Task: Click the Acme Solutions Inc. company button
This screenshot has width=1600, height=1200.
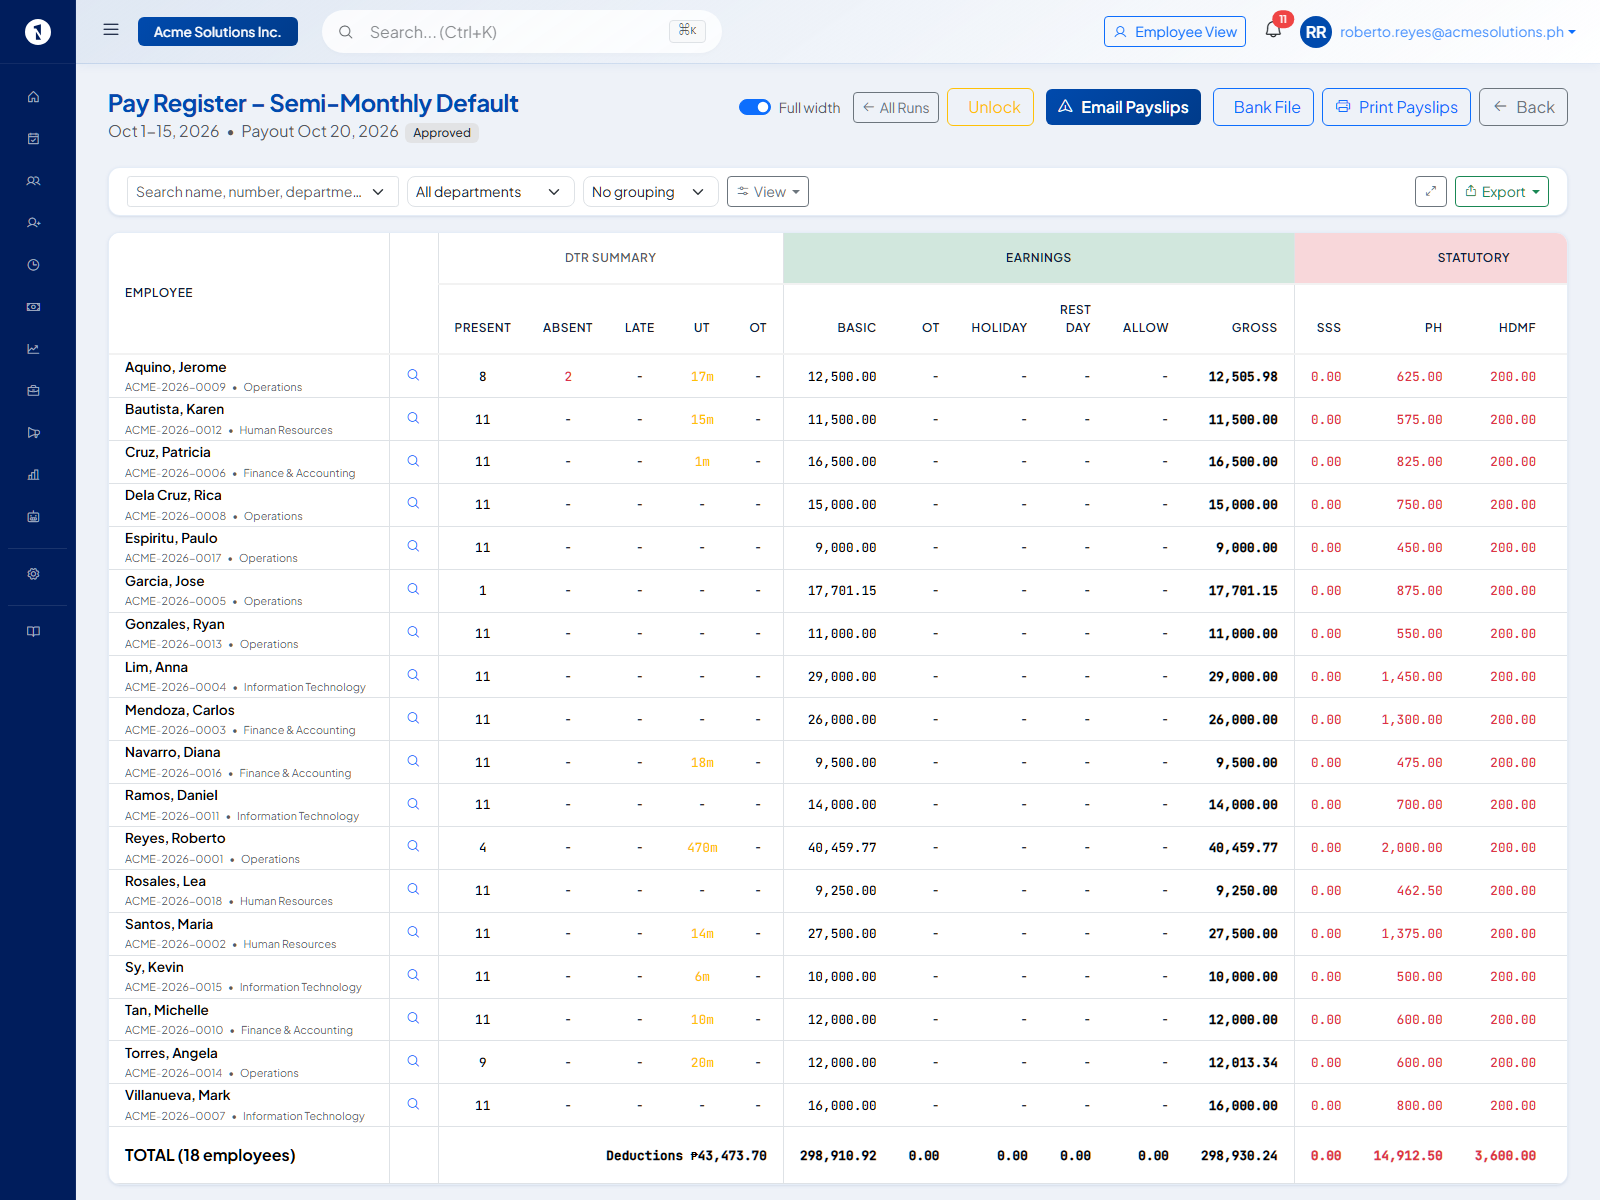Action: [x=218, y=32]
